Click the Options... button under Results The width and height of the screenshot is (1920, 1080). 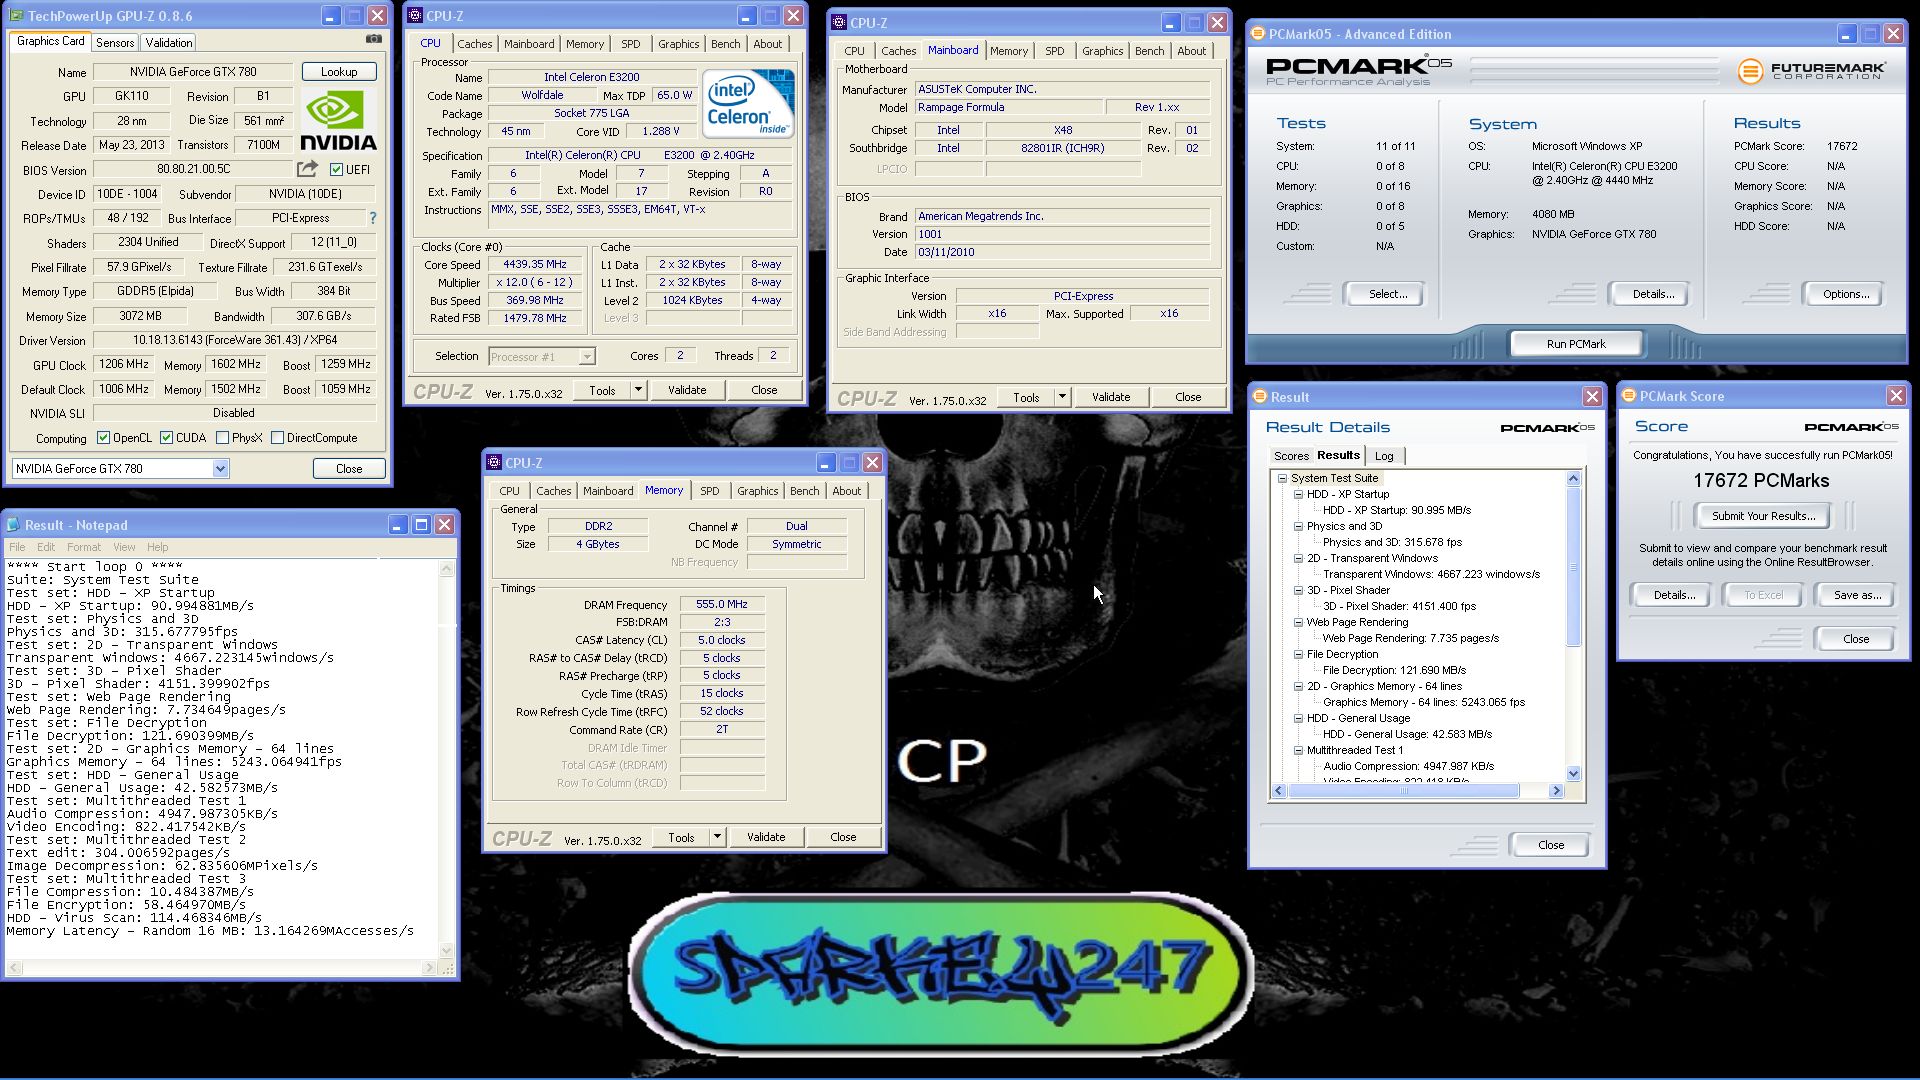[x=1845, y=294]
